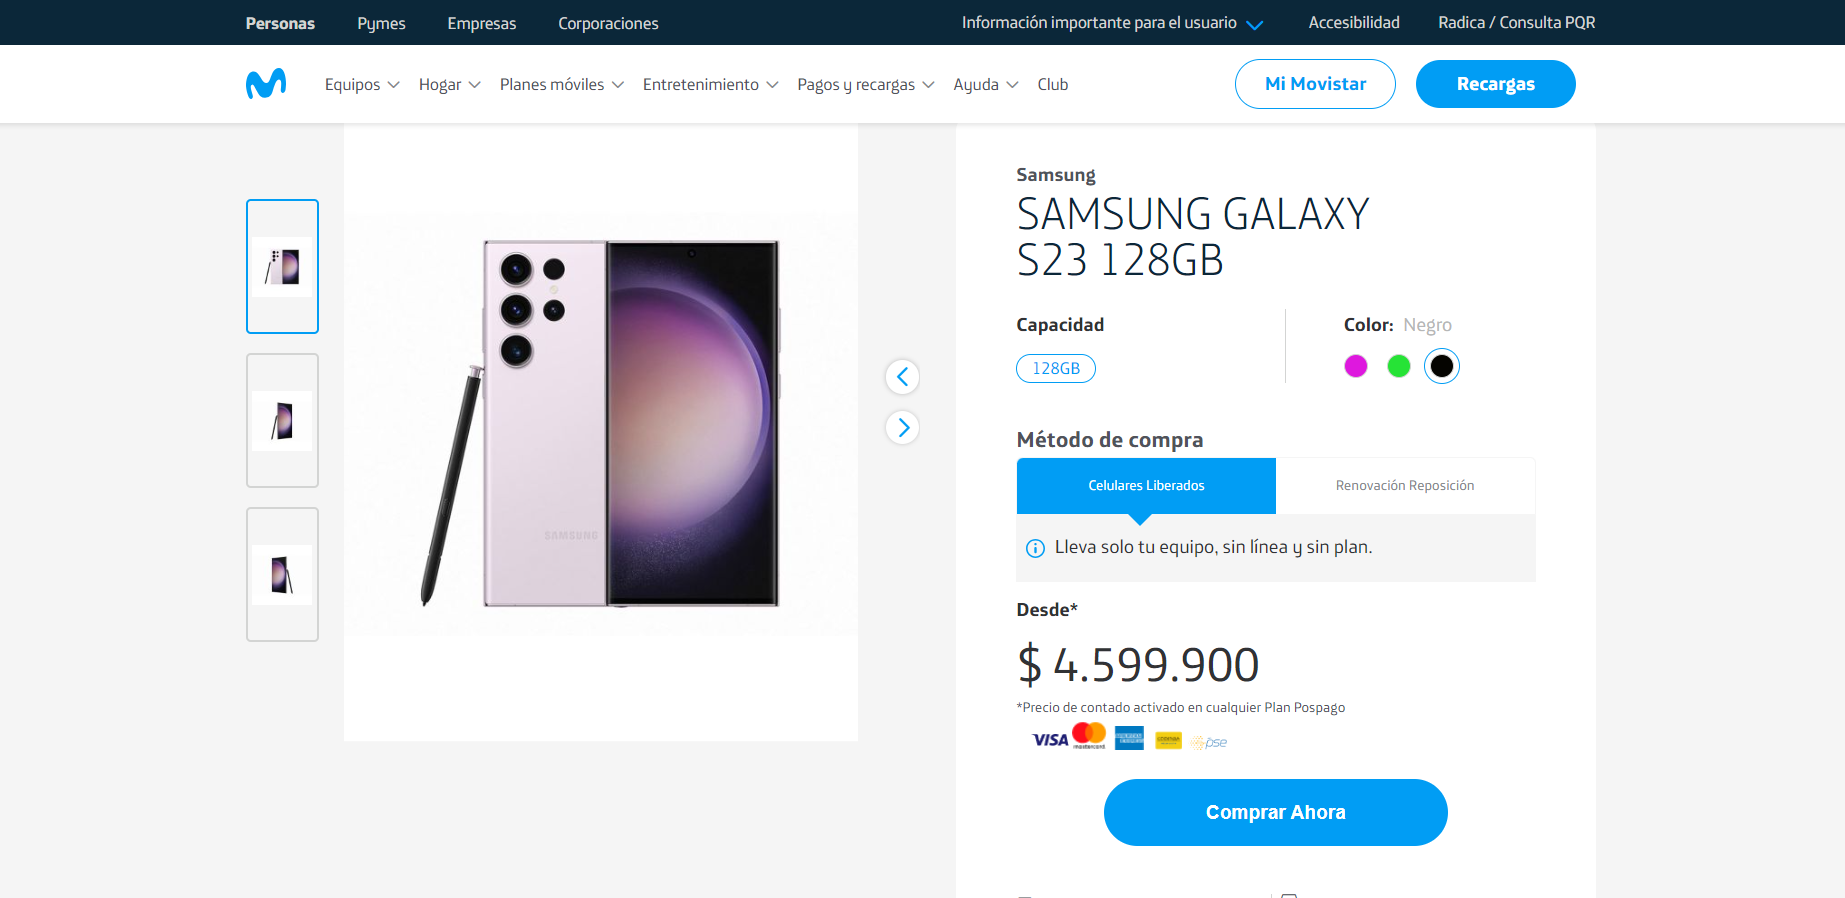
Task: Click the Comprar Ahora button
Action: click(x=1275, y=812)
